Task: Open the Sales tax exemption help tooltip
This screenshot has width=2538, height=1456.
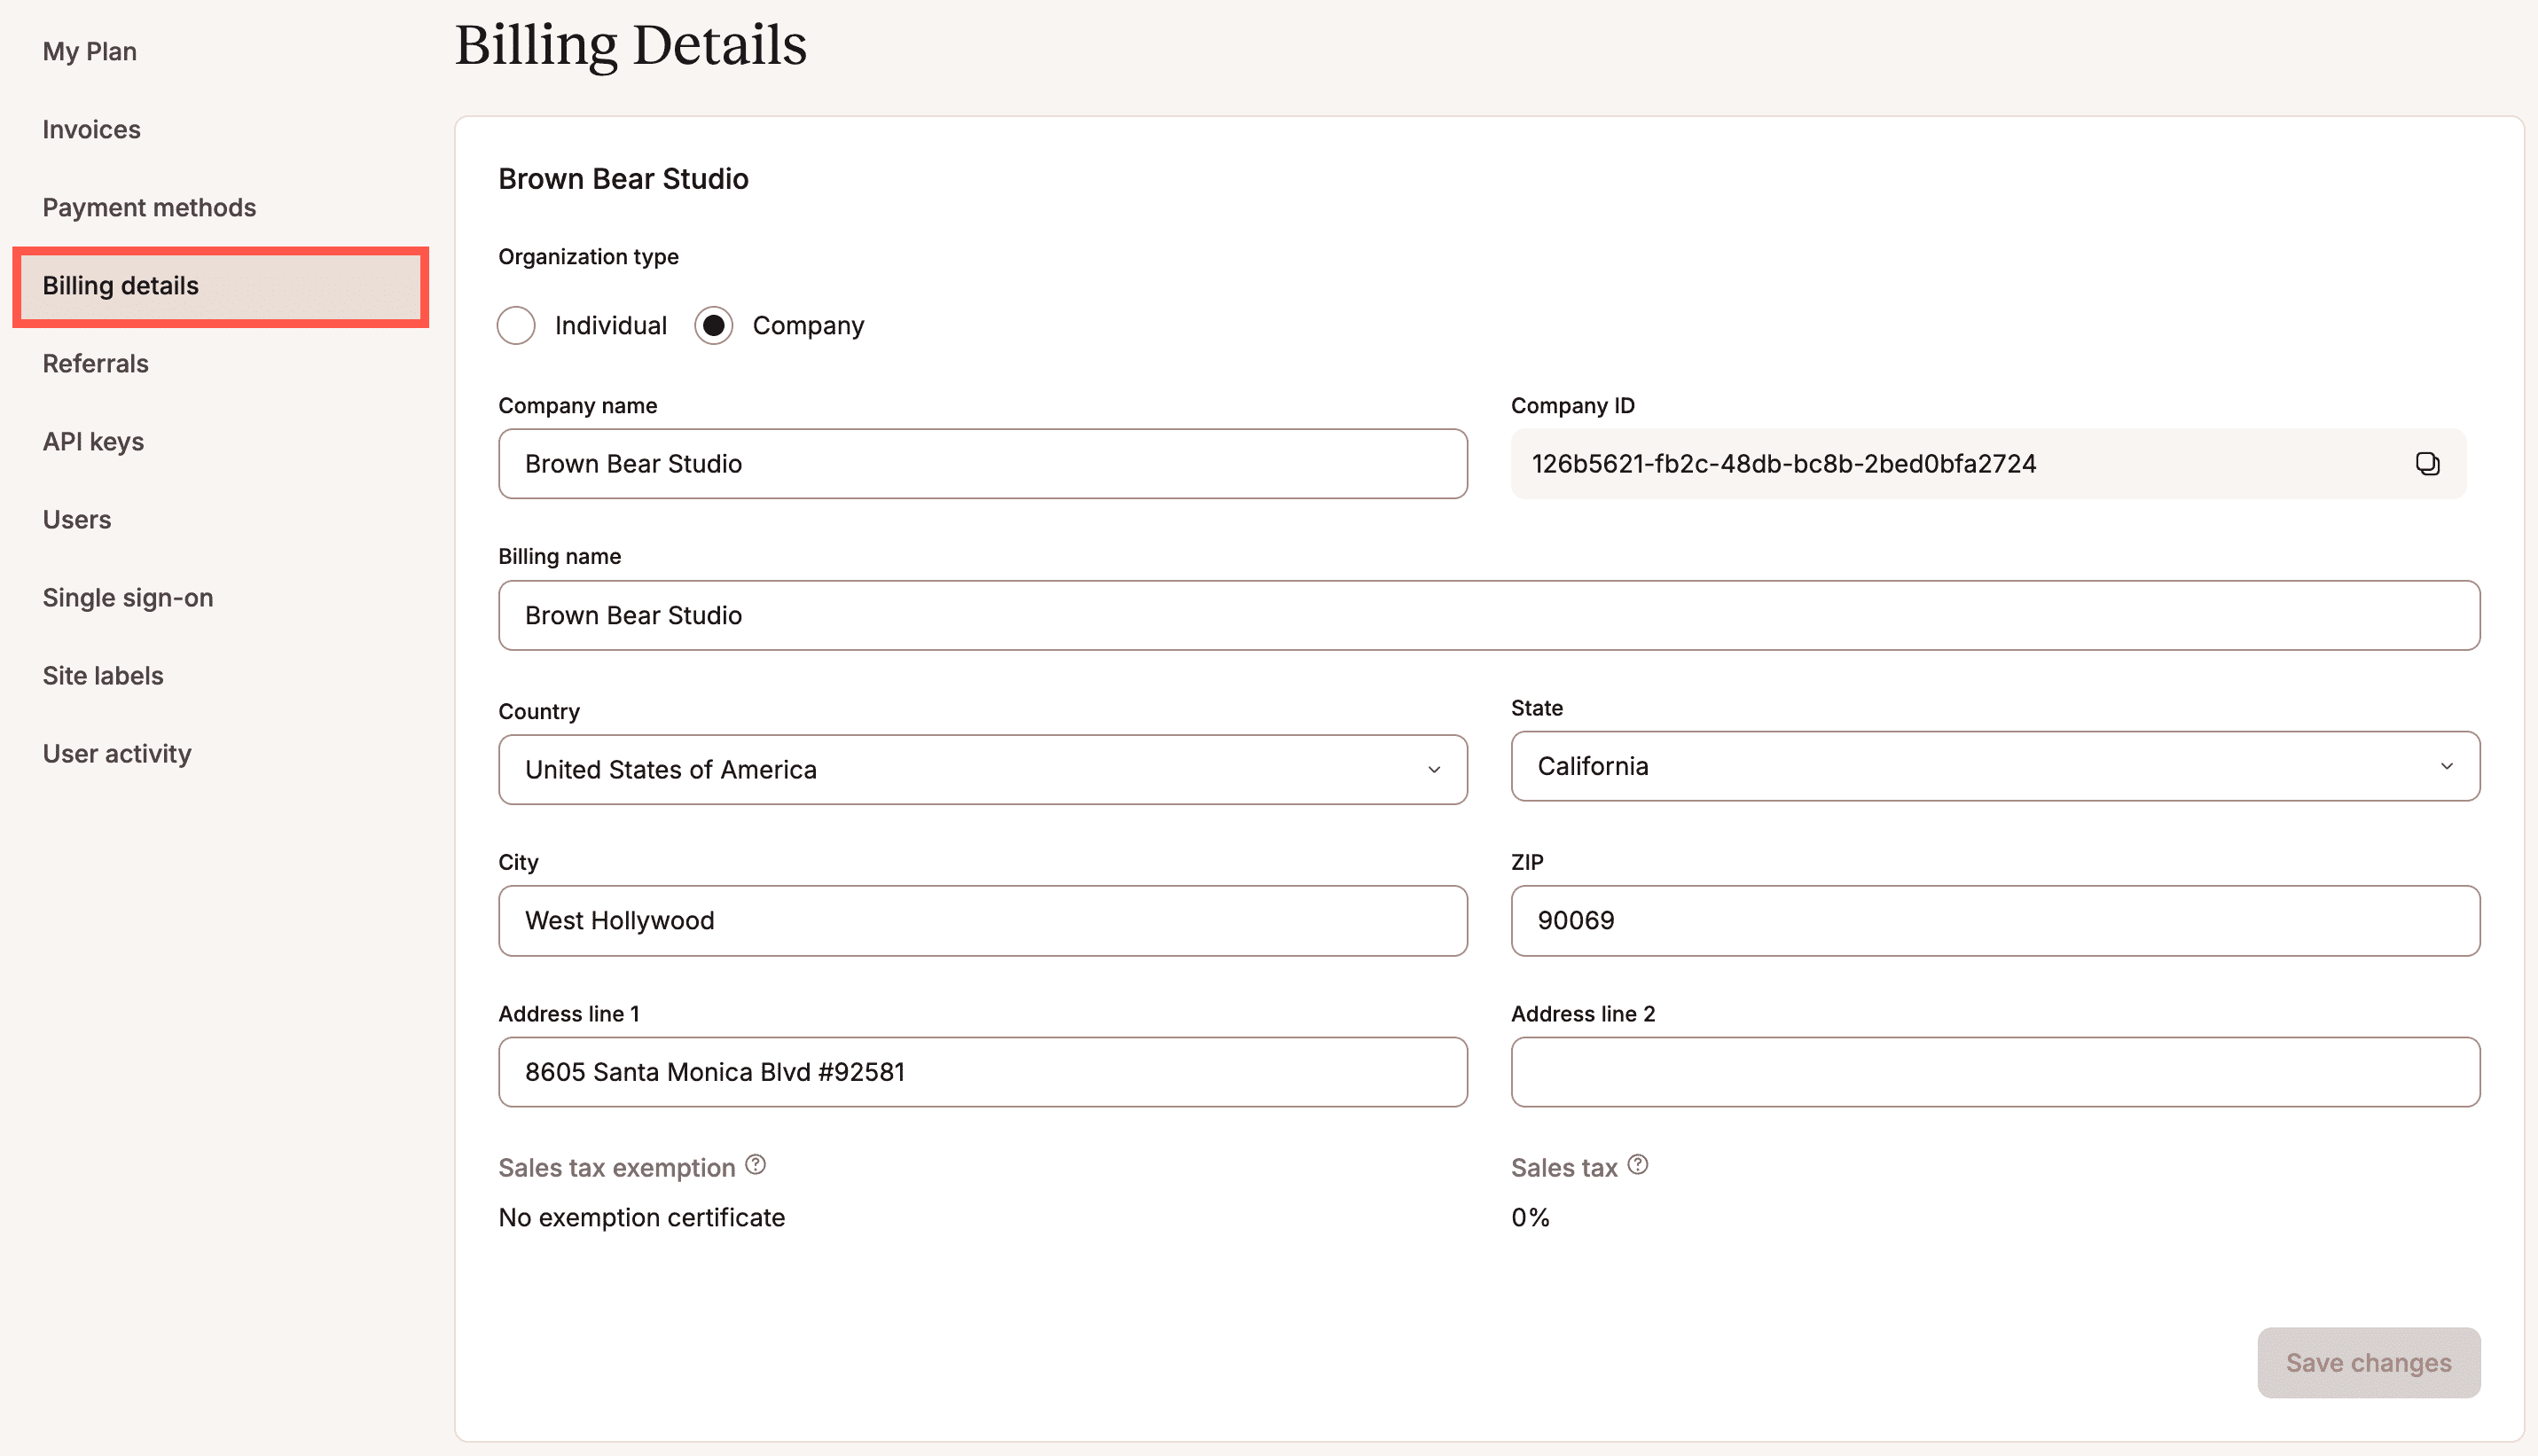Action: (755, 1163)
